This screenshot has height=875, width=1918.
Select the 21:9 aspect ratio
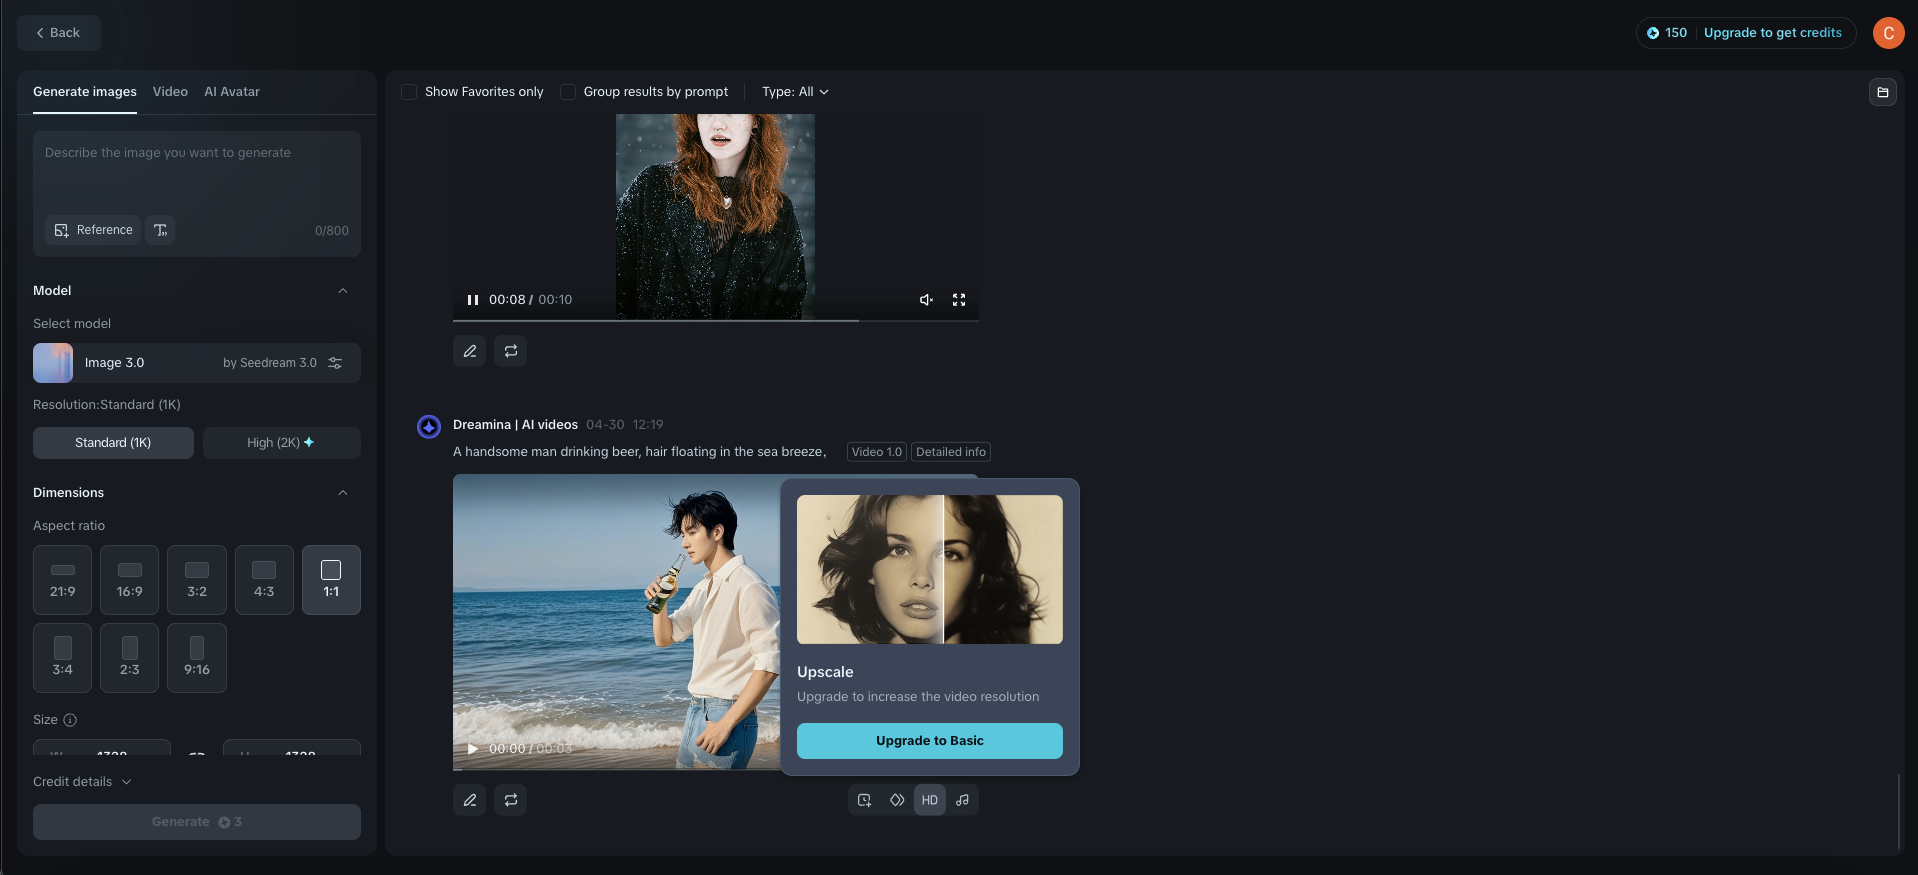(x=63, y=580)
